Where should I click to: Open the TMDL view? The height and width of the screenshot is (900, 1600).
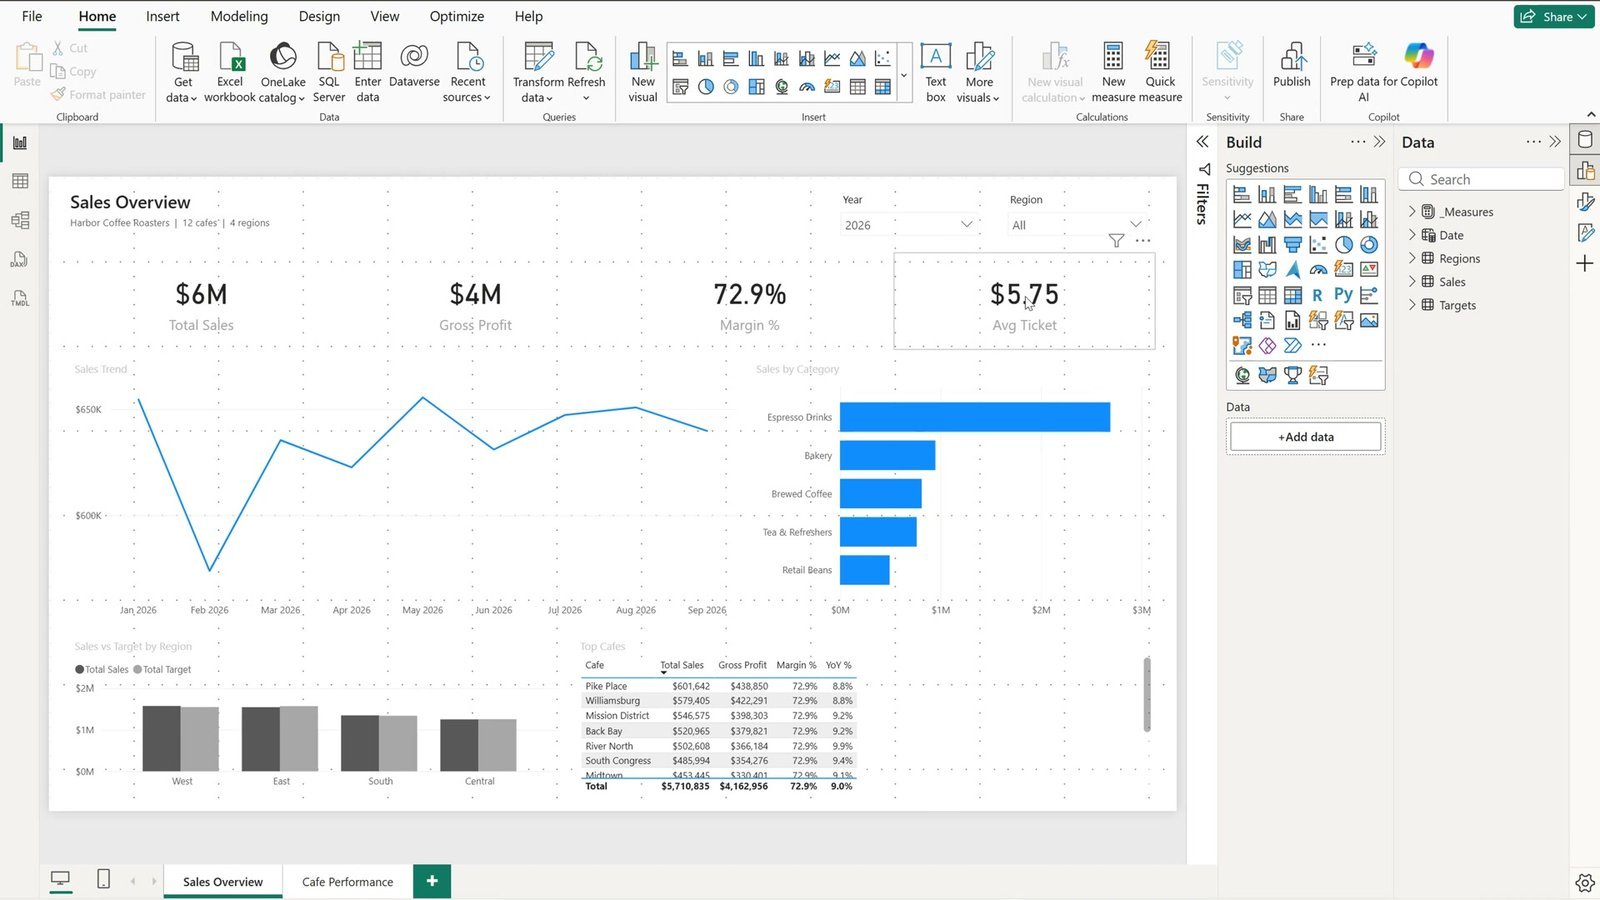click(20, 299)
